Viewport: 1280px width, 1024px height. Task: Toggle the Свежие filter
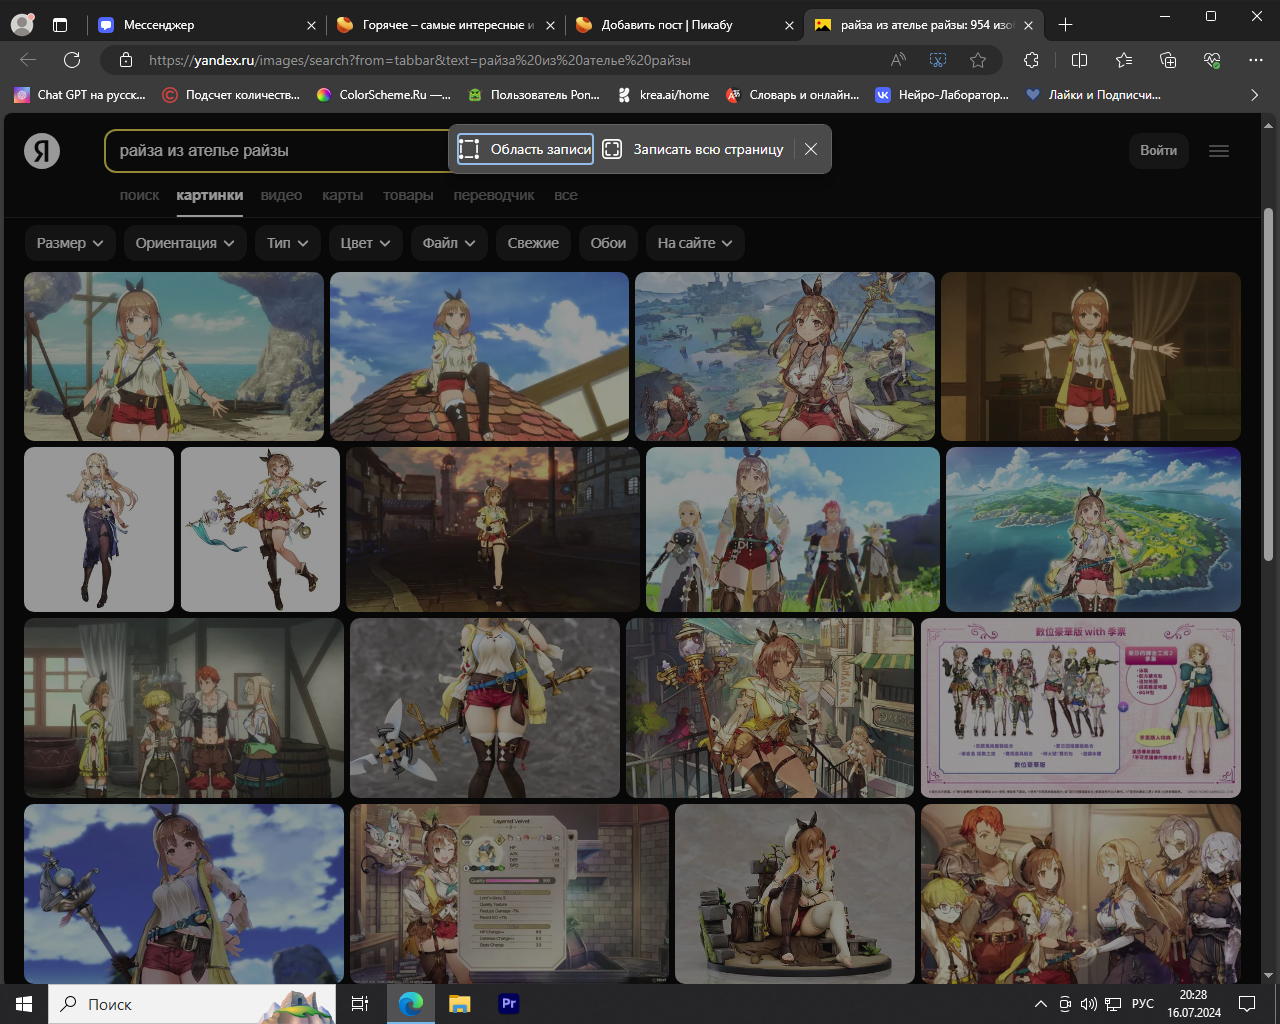(x=533, y=243)
